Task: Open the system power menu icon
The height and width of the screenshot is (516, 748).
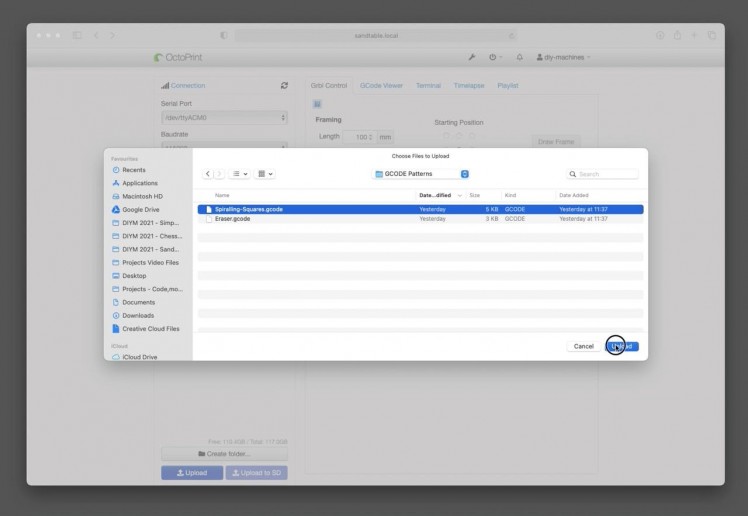Action: point(495,57)
